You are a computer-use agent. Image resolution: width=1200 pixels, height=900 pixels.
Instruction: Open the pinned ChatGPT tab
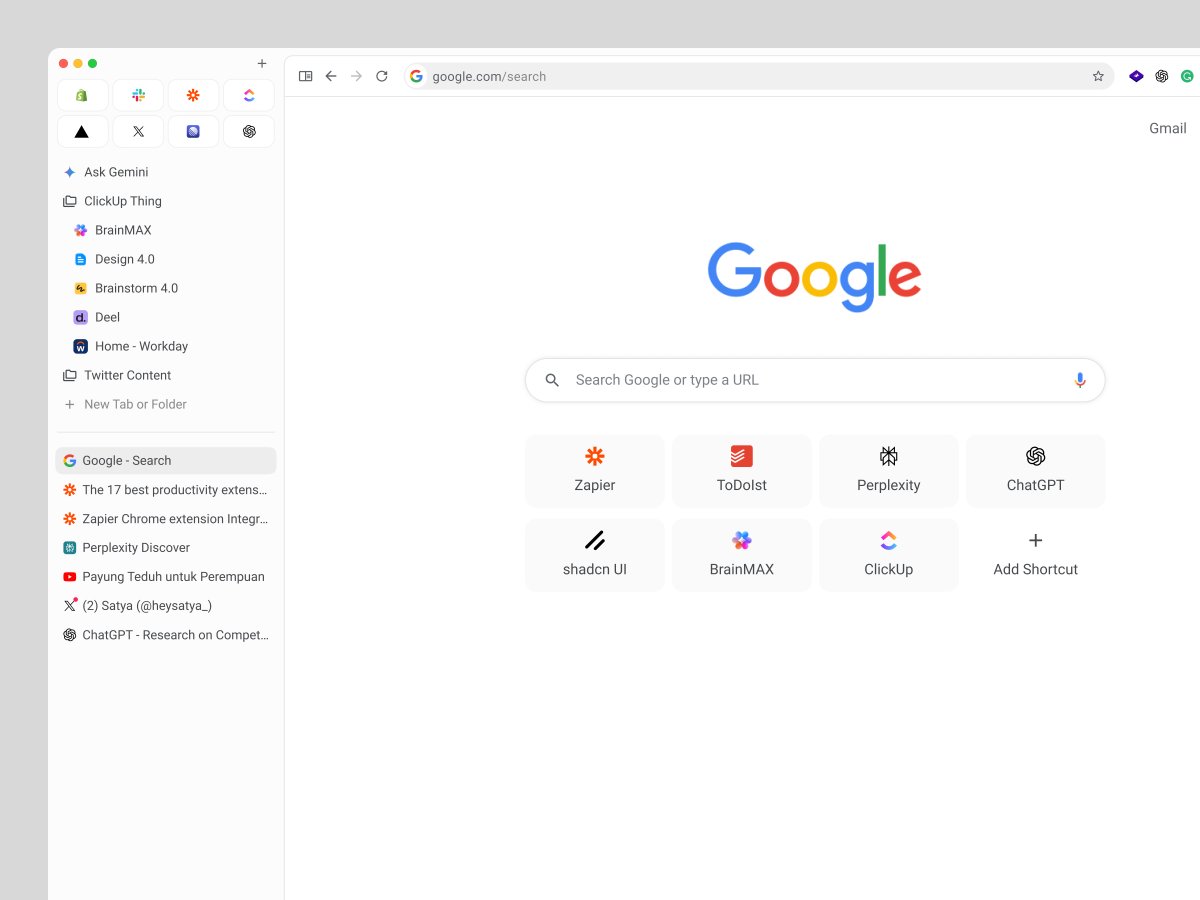coord(249,131)
